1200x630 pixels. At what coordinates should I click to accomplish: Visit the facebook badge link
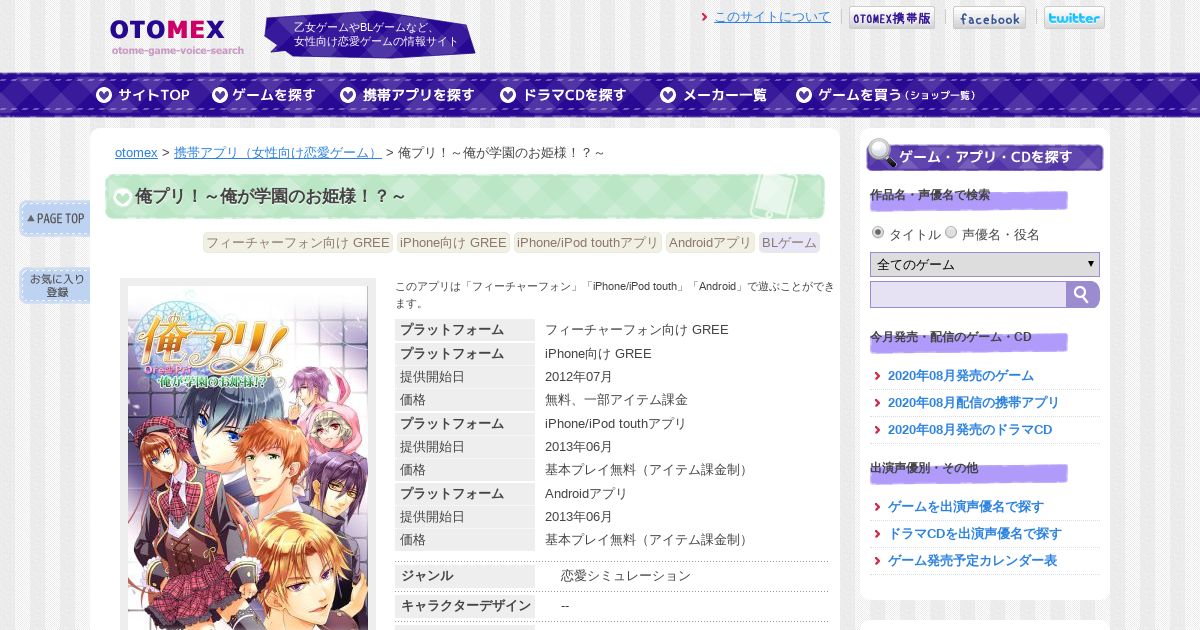[x=989, y=18]
